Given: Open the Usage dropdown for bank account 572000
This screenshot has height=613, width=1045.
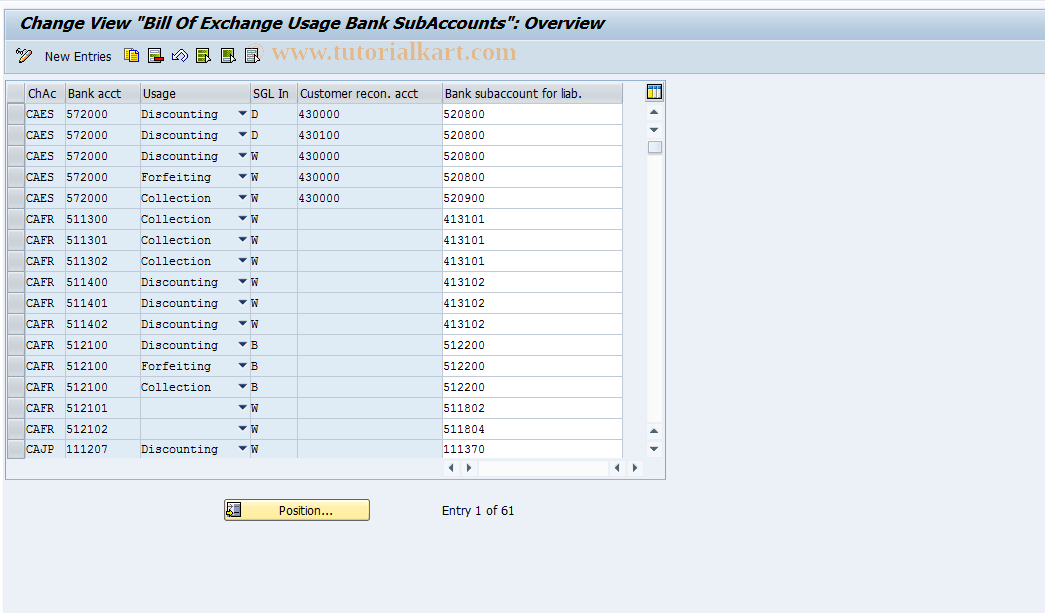Looking at the screenshot, I should [x=242, y=113].
